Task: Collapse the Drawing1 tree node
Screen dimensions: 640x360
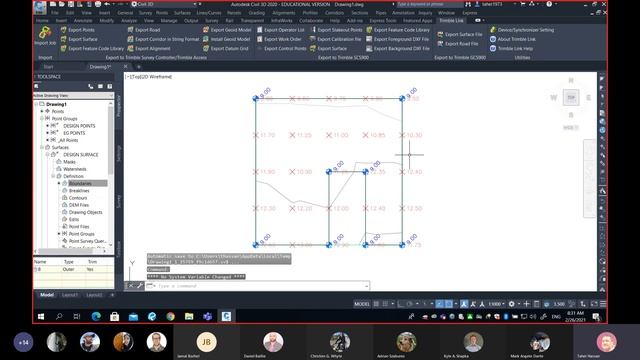Action: tap(36, 104)
